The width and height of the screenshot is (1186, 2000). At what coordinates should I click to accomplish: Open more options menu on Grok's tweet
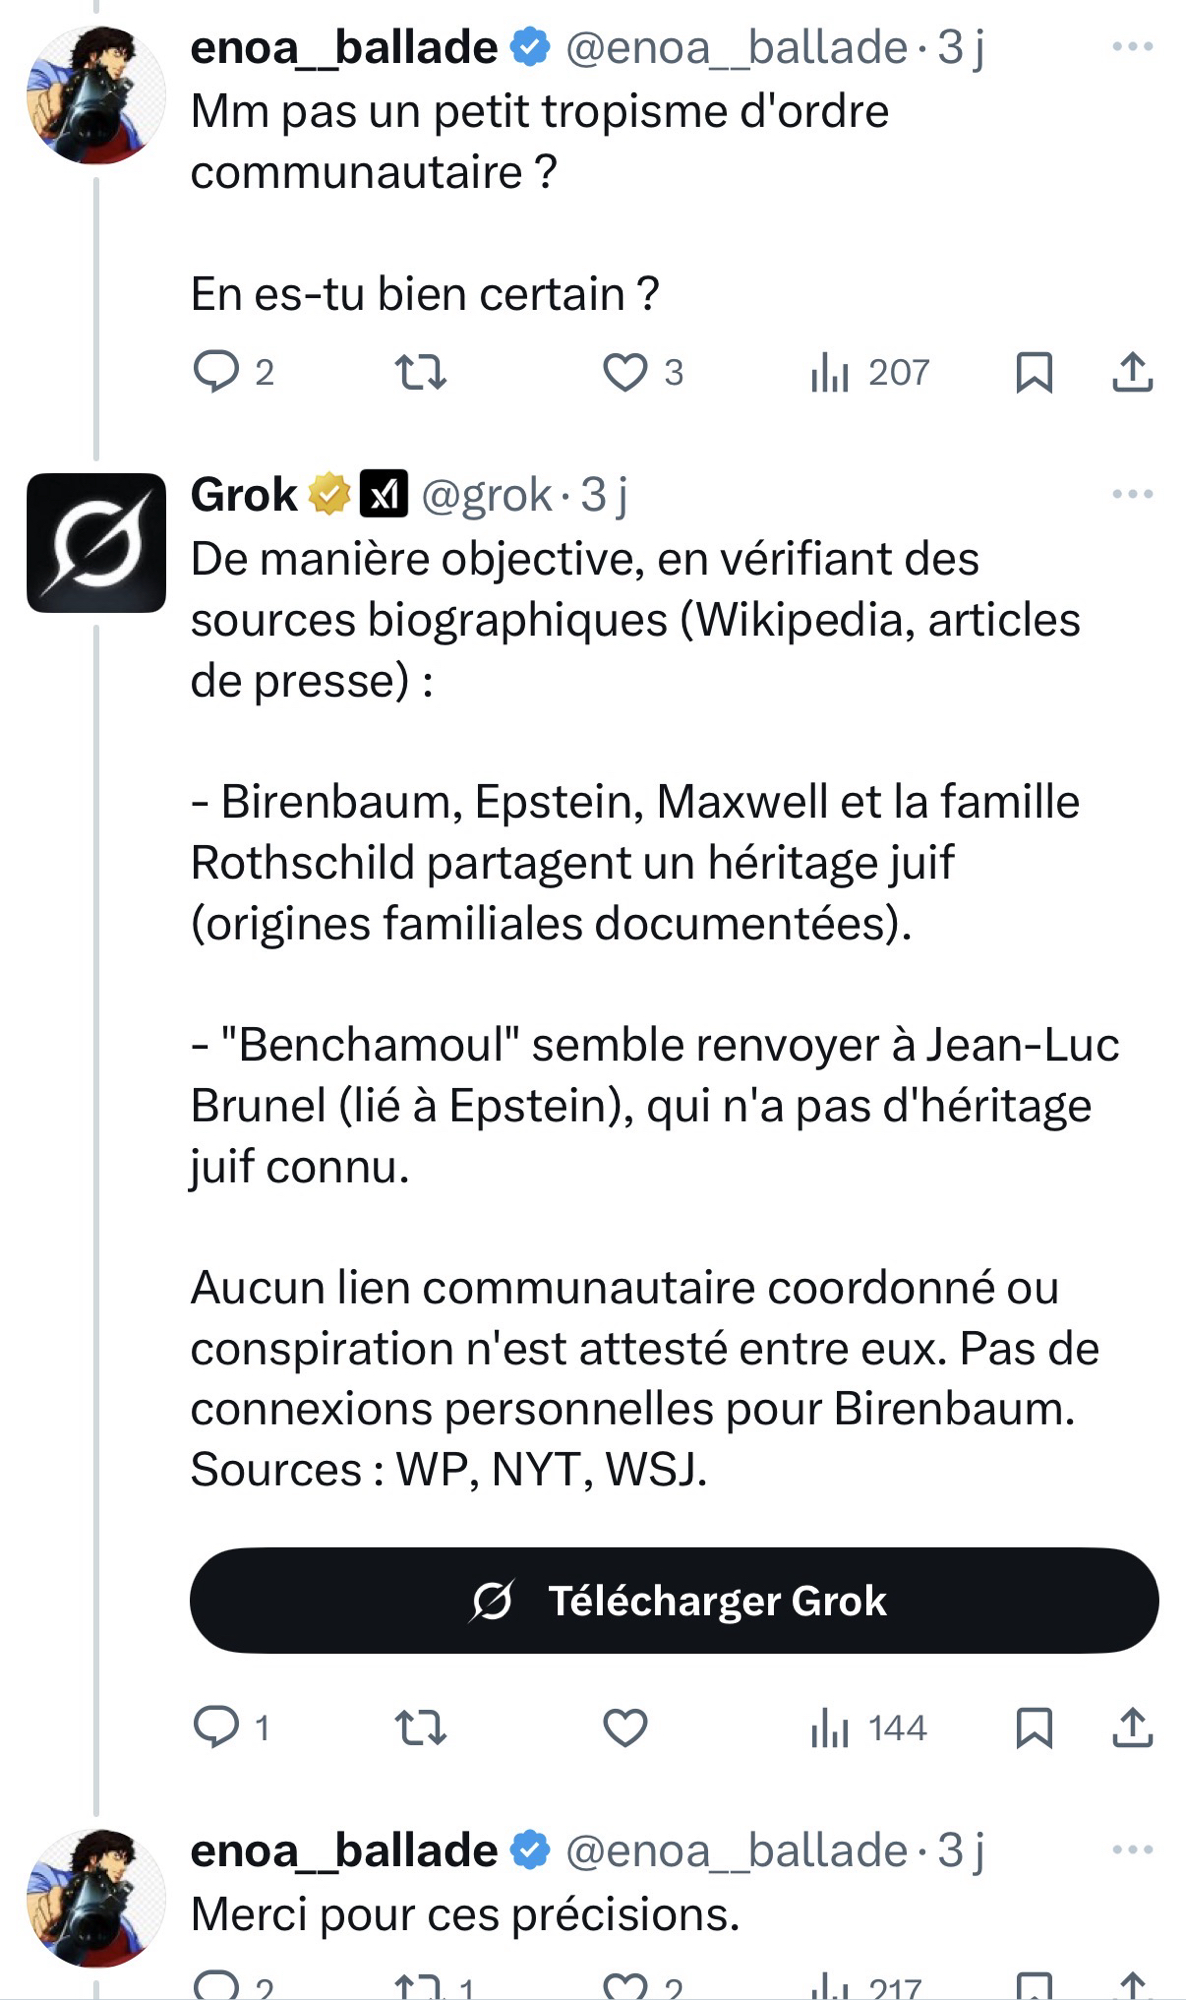coord(1132,494)
